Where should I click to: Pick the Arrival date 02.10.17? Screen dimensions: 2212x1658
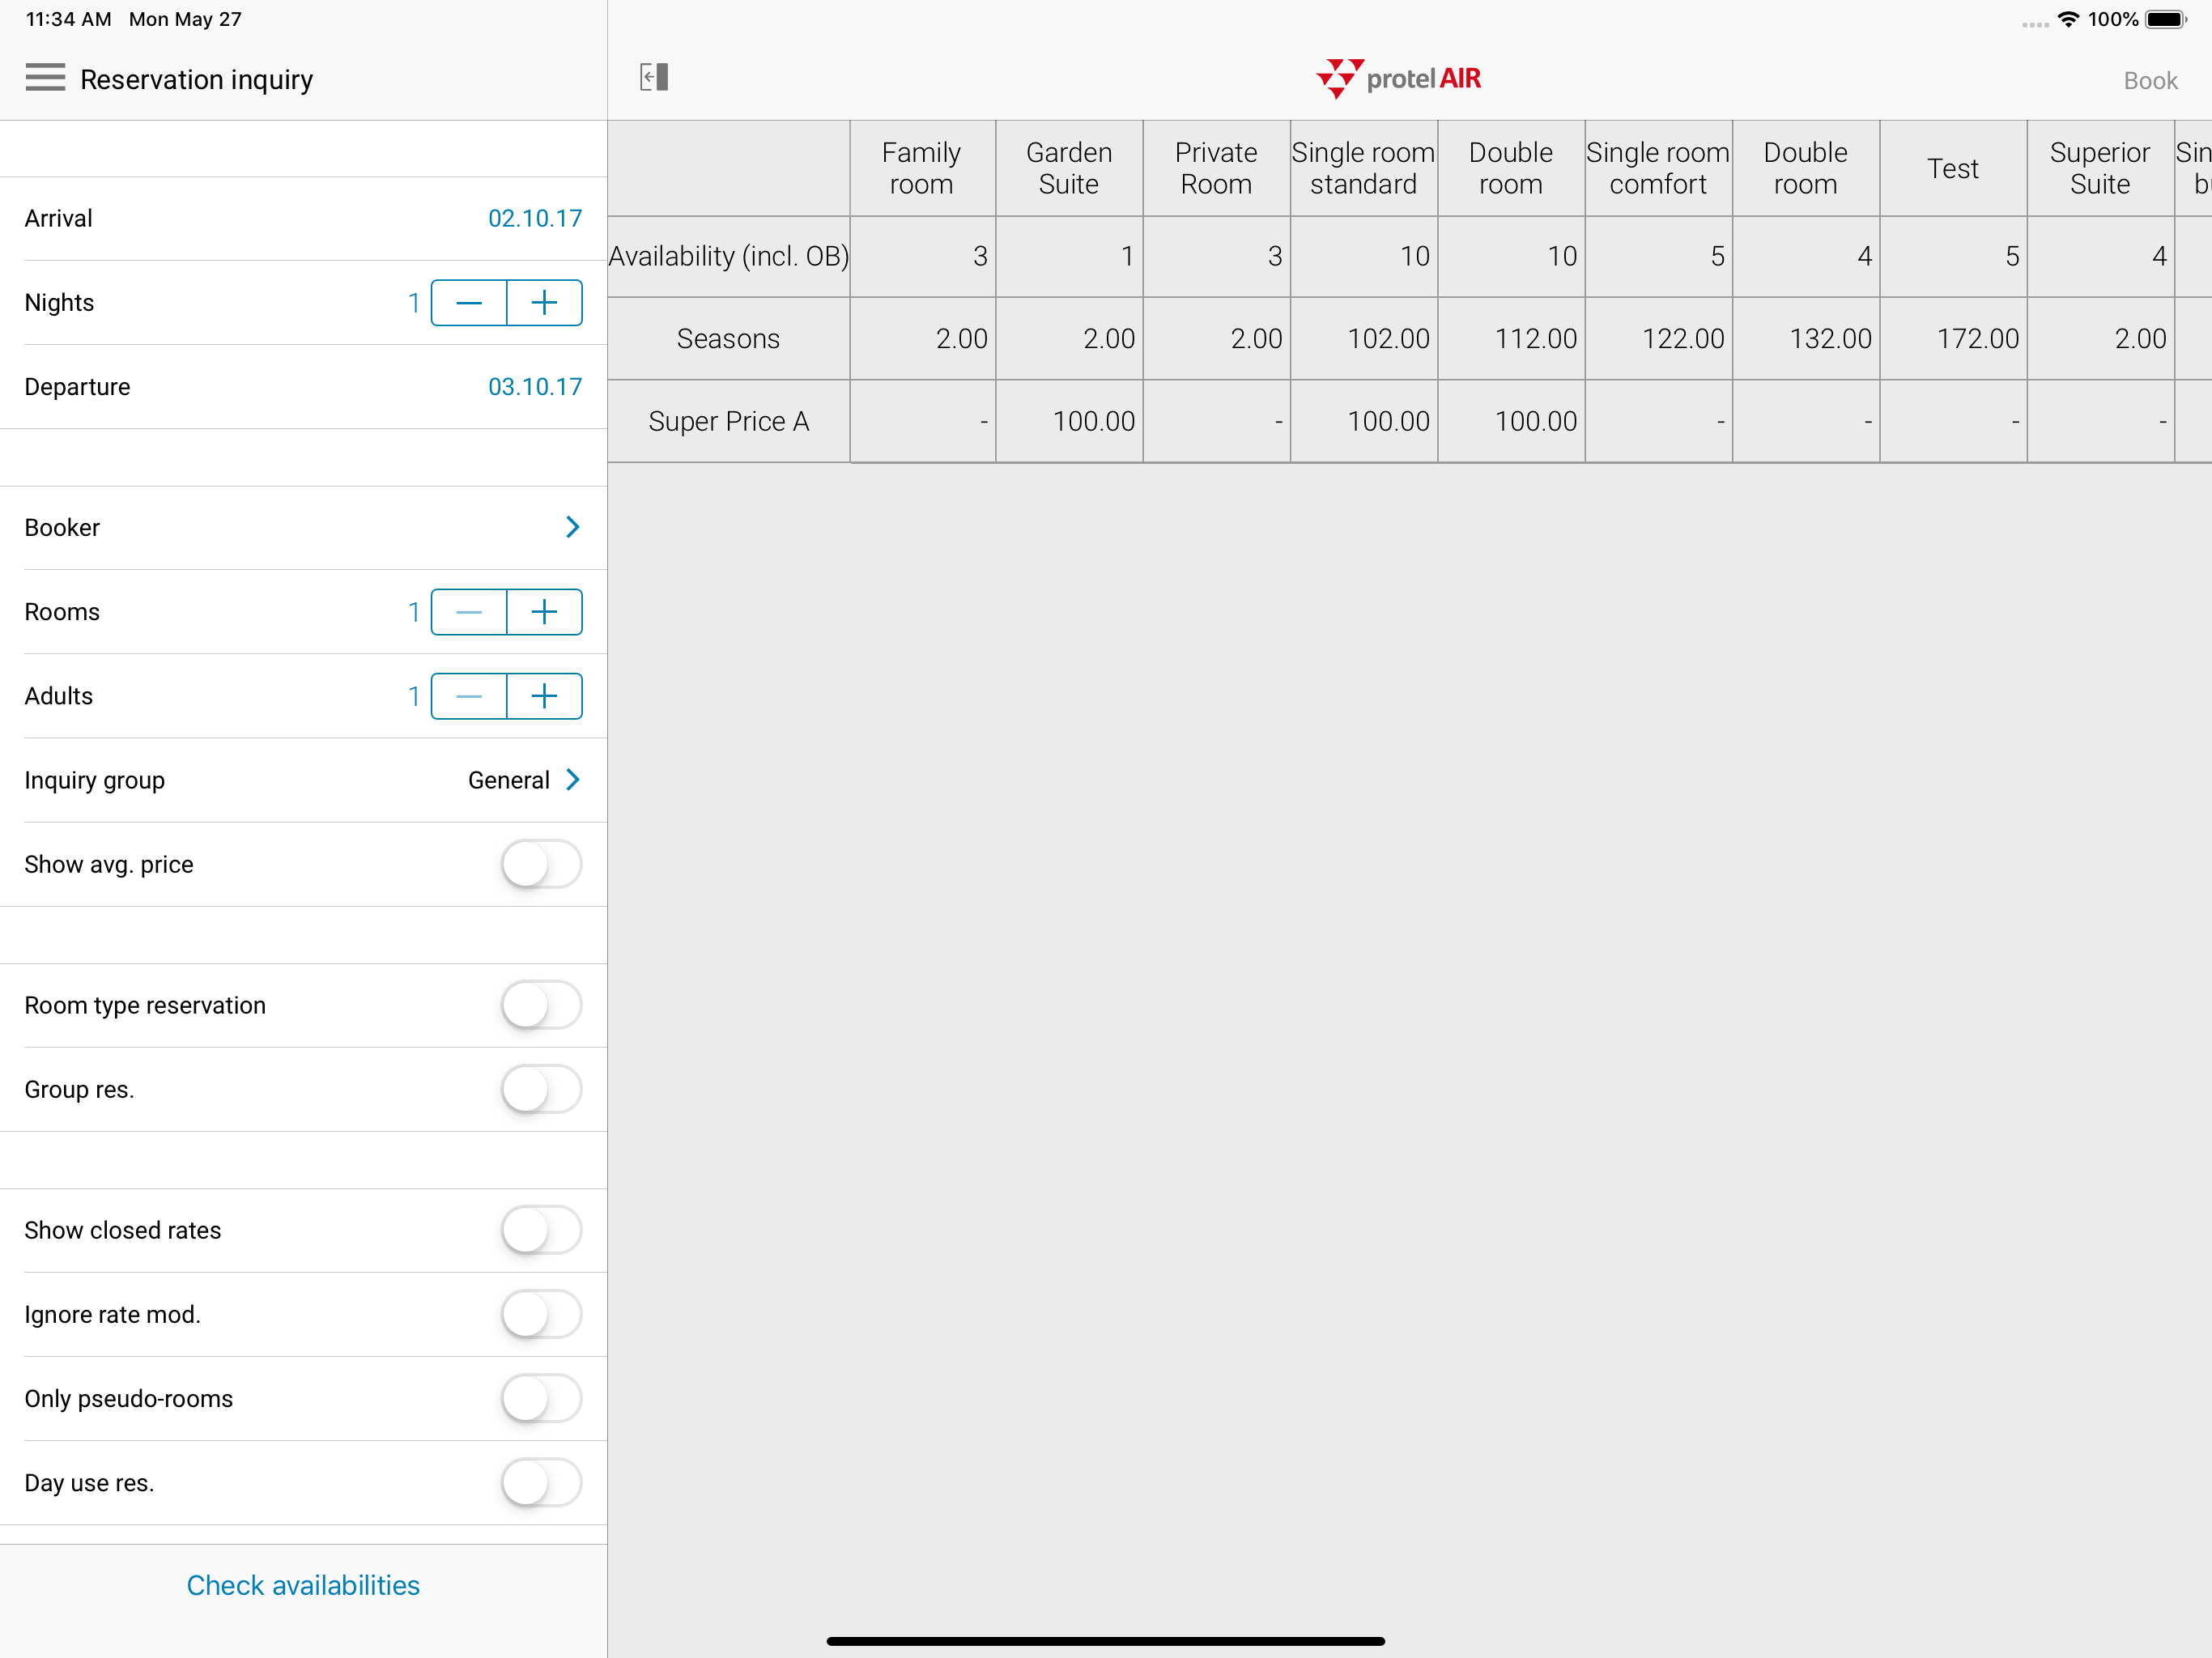(534, 219)
